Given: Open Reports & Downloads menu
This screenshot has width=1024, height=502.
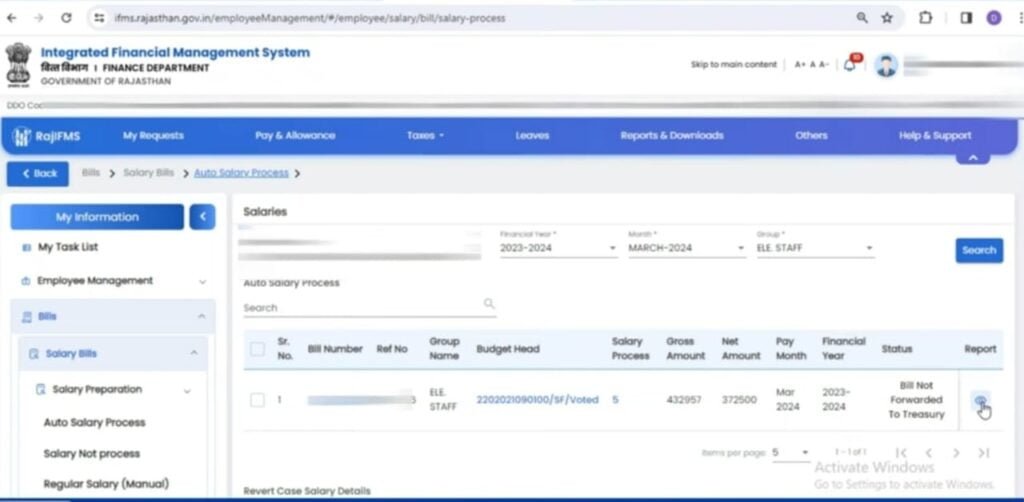Looking at the screenshot, I should (672, 136).
